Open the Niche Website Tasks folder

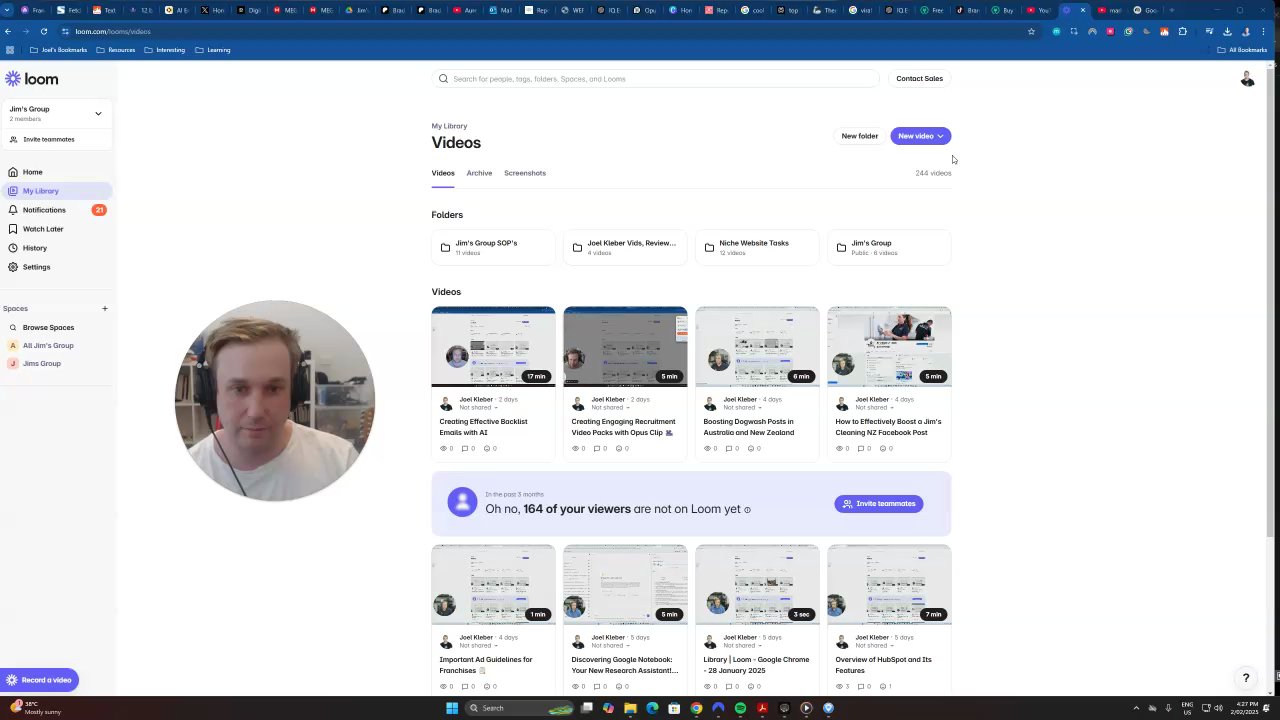(x=757, y=247)
